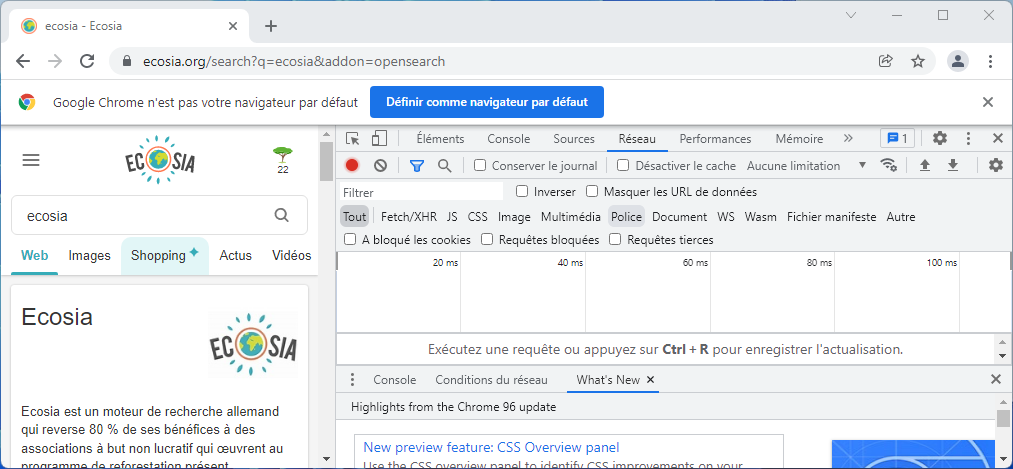This screenshot has width=1013, height=469.
Task: Open Console tab in bottom drawer
Action: [395, 380]
